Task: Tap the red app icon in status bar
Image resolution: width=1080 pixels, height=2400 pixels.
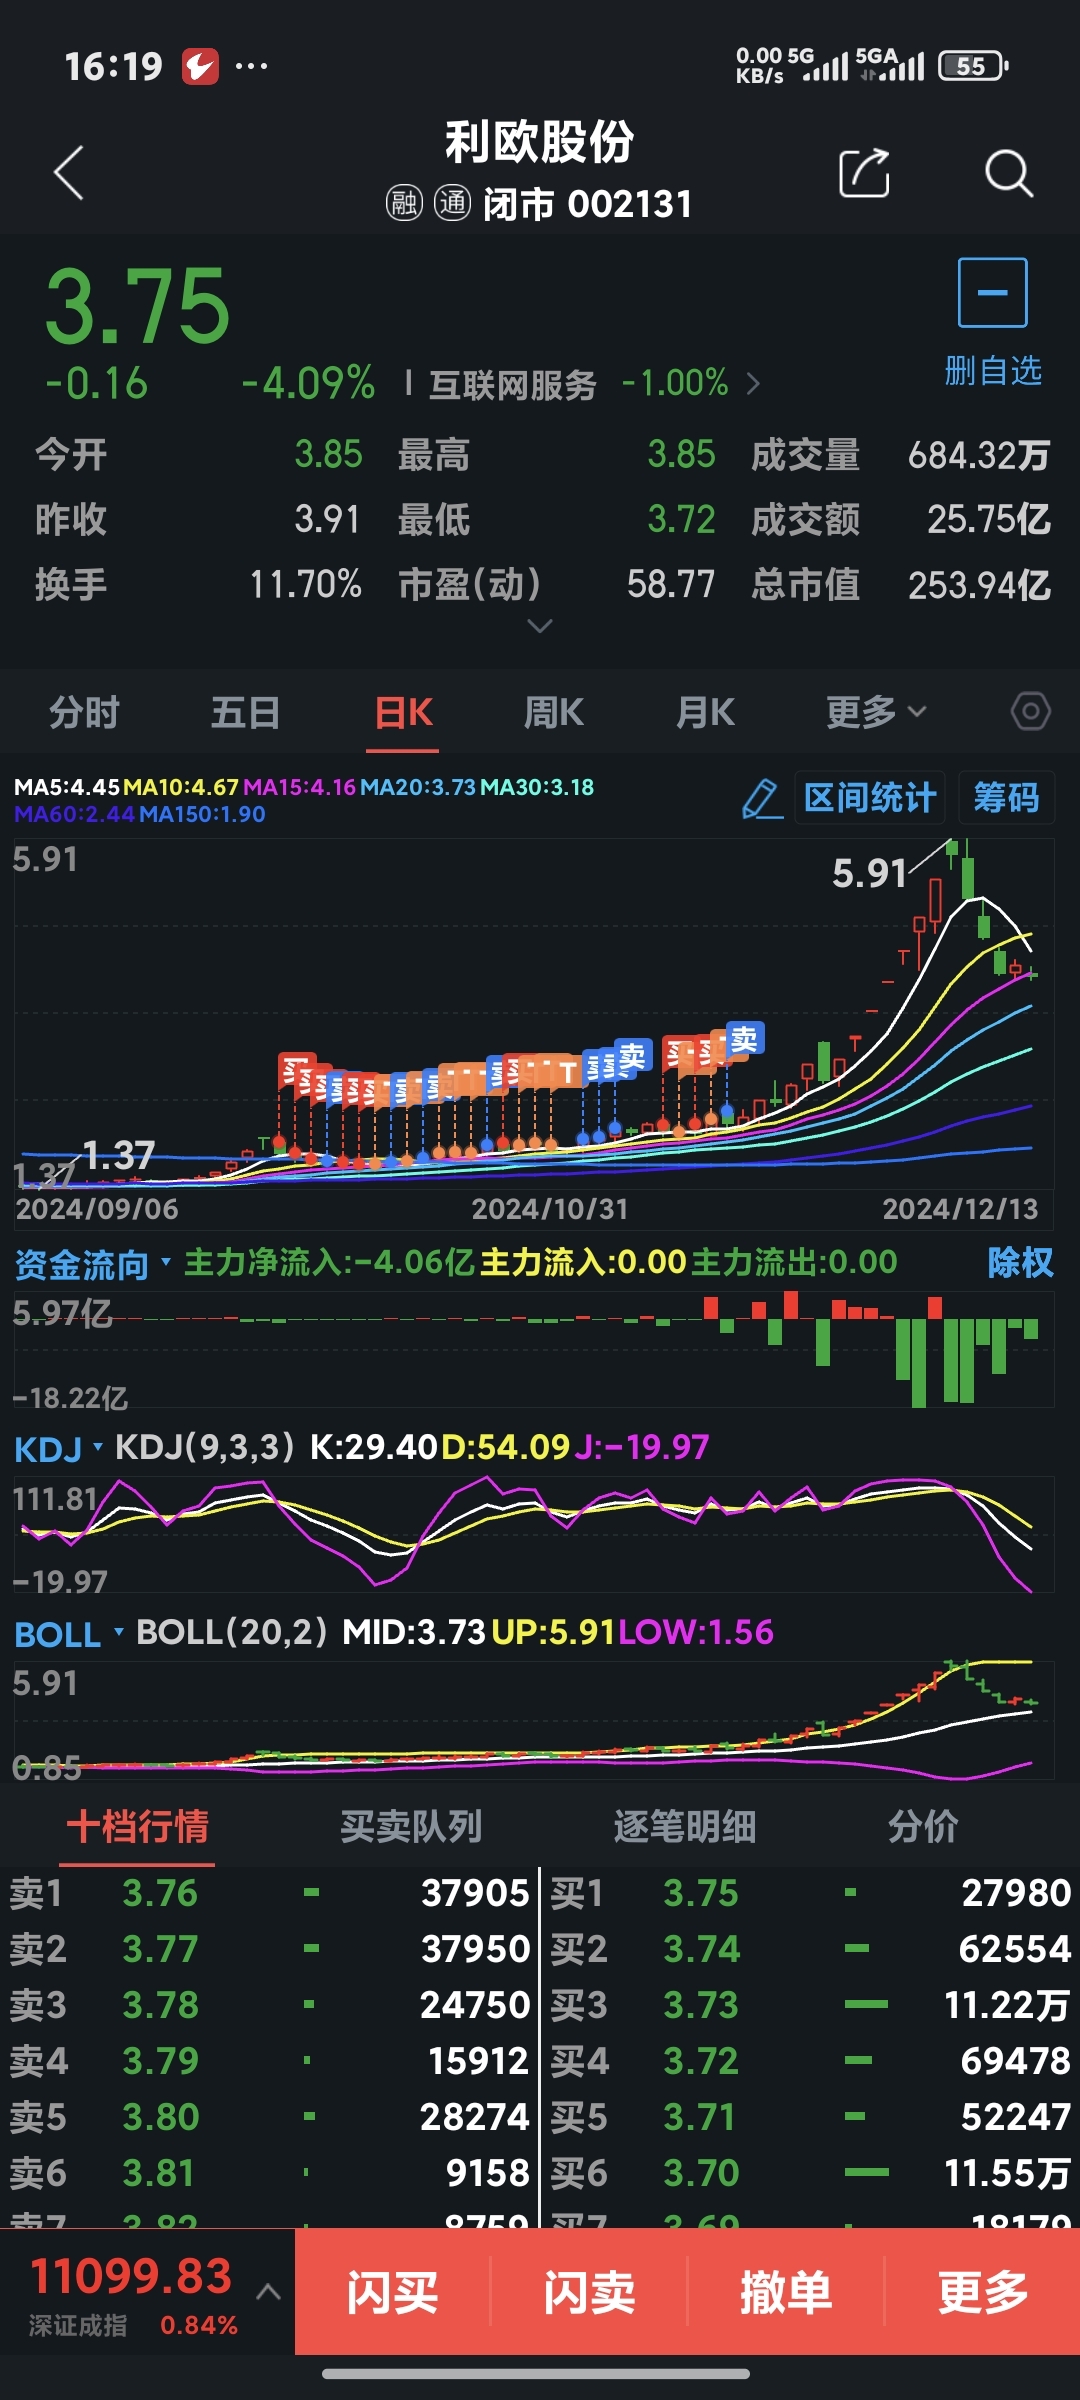Action: click(x=200, y=67)
